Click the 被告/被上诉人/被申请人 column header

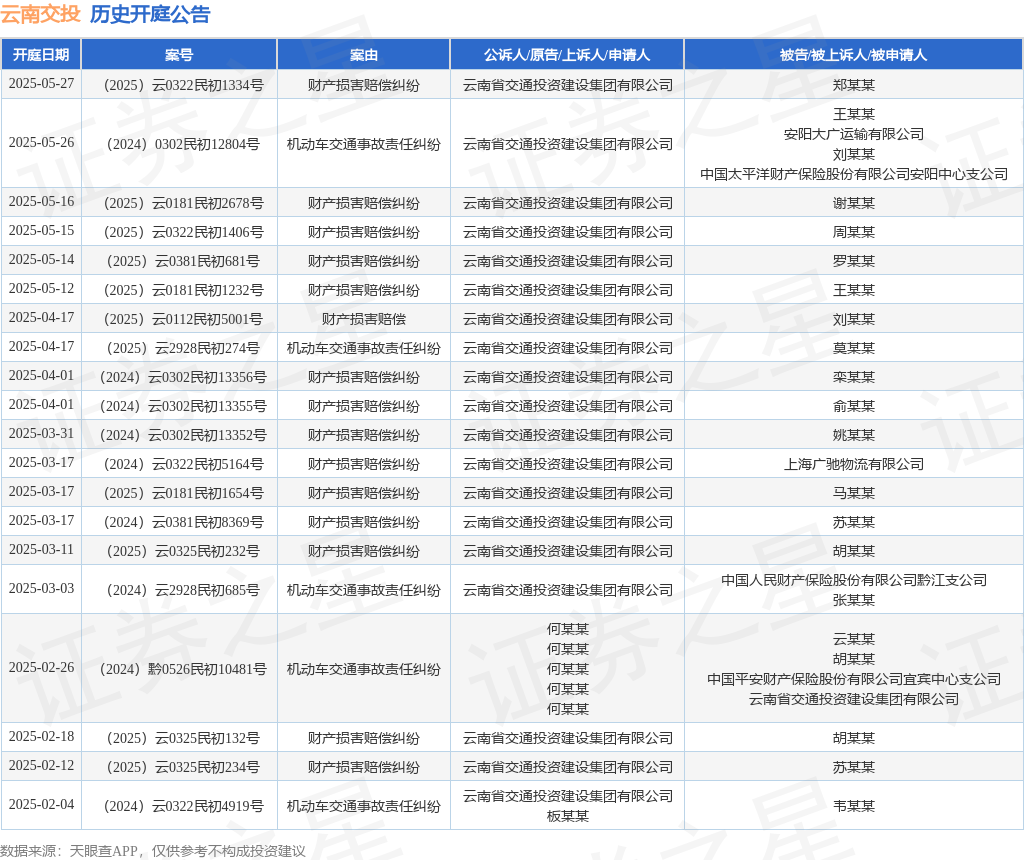pyautogui.click(x=853, y=55)
